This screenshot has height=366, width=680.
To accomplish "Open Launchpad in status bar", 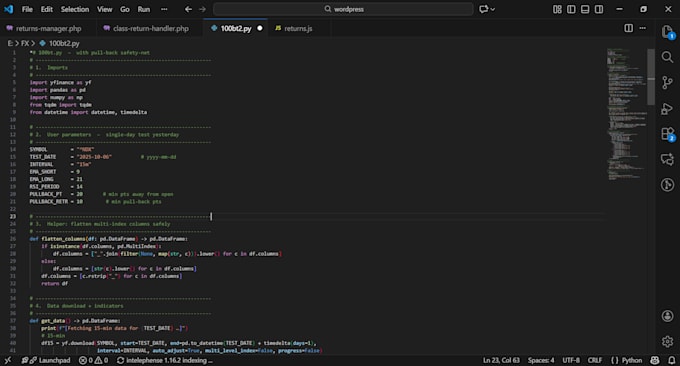I will point(46,360).
